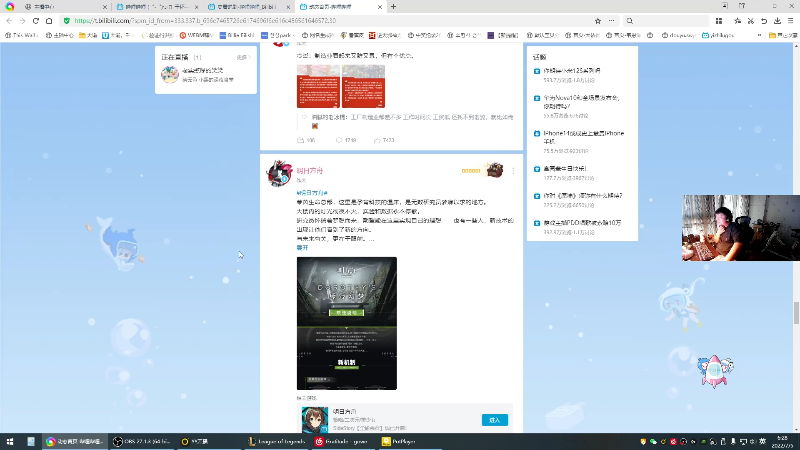Open the three-dot menu on 明日方舟 post

click(x=513, y=171)
